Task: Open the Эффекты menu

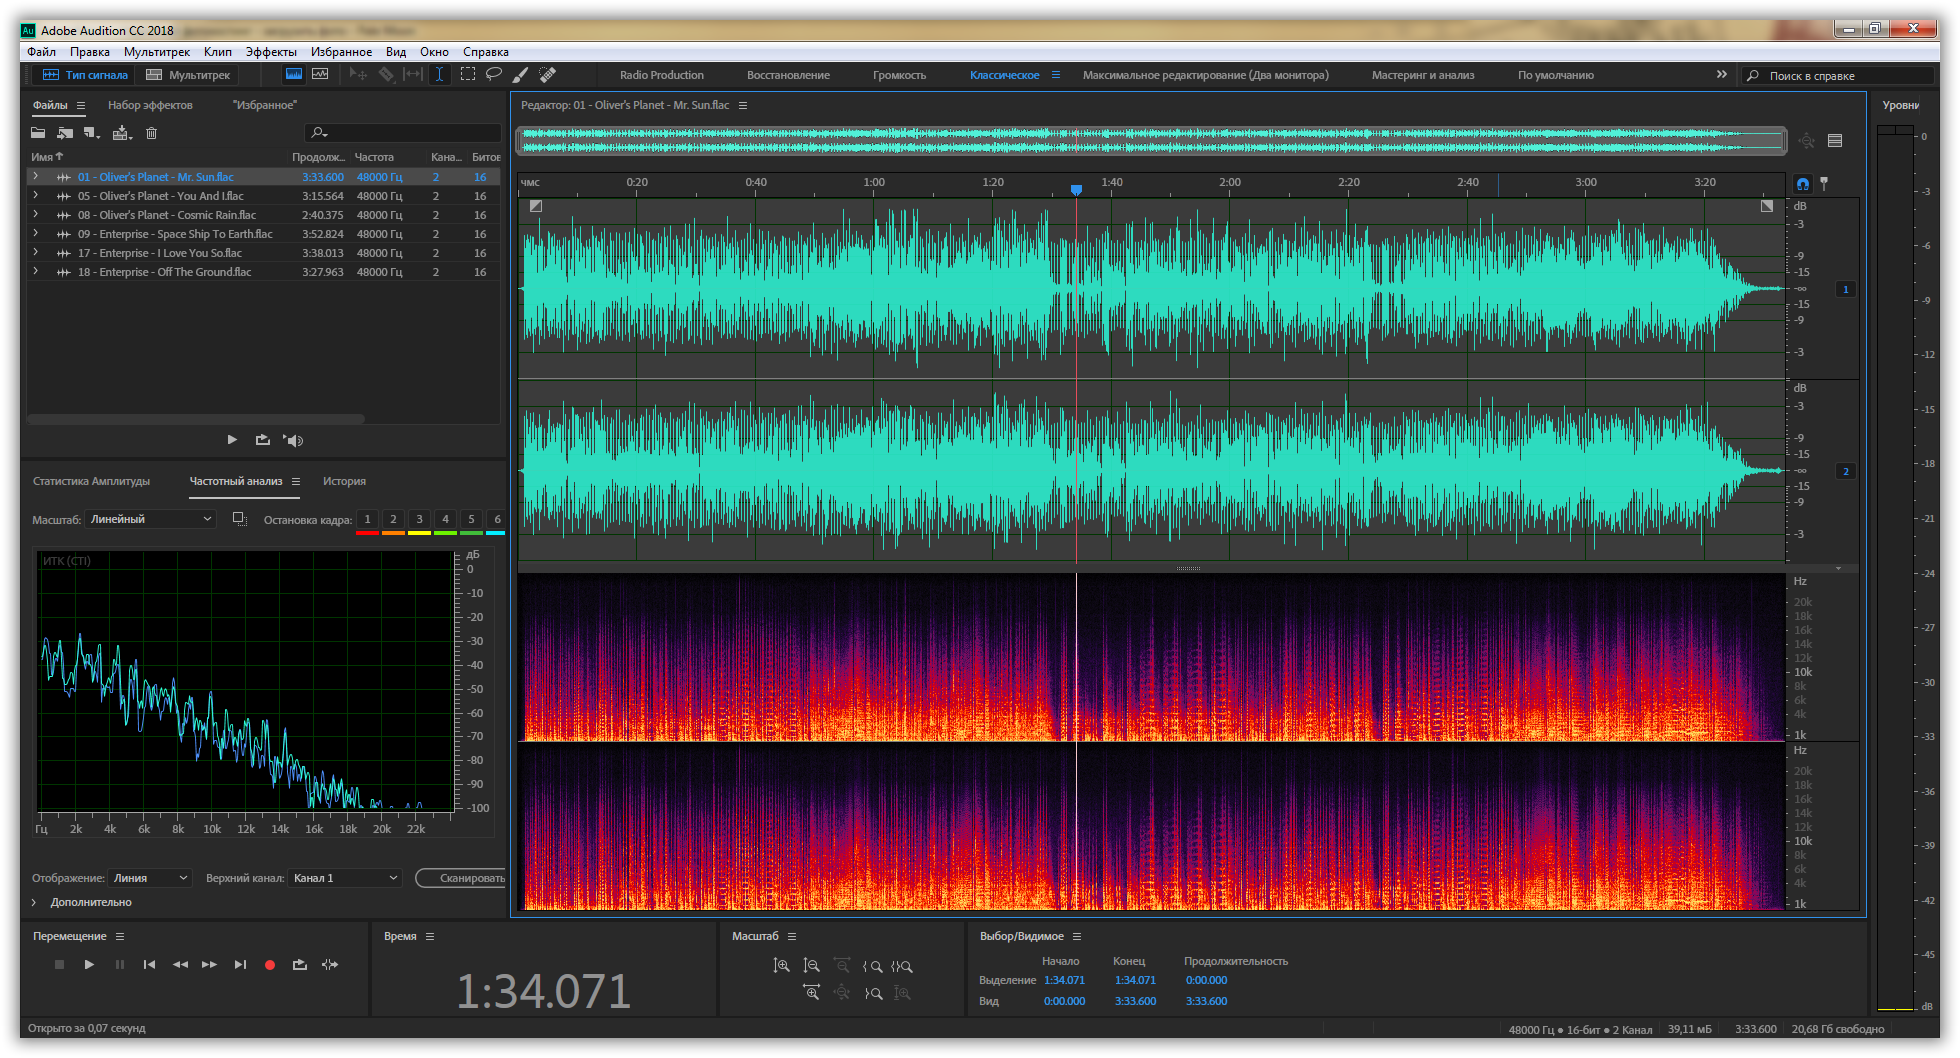Action: (271, 52)
